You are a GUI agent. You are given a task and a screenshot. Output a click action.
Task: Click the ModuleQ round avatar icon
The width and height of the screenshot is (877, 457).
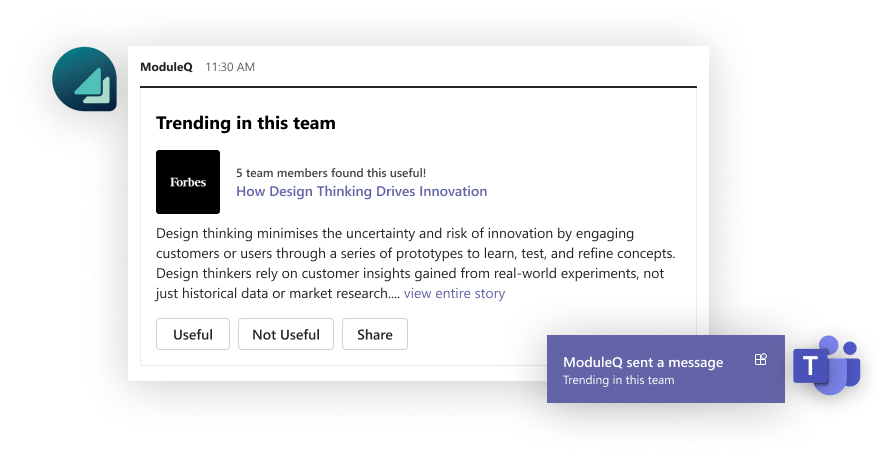click(x=84, y=79)
